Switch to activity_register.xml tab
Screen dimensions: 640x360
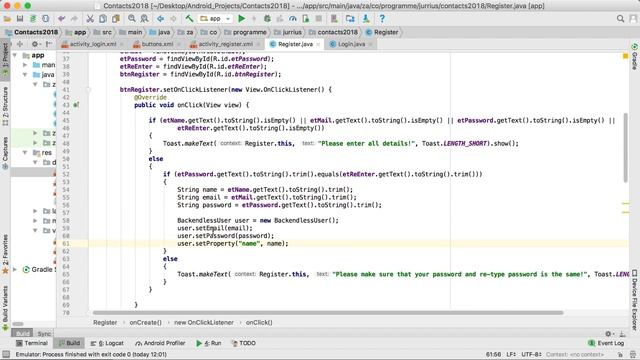point(225,44)
